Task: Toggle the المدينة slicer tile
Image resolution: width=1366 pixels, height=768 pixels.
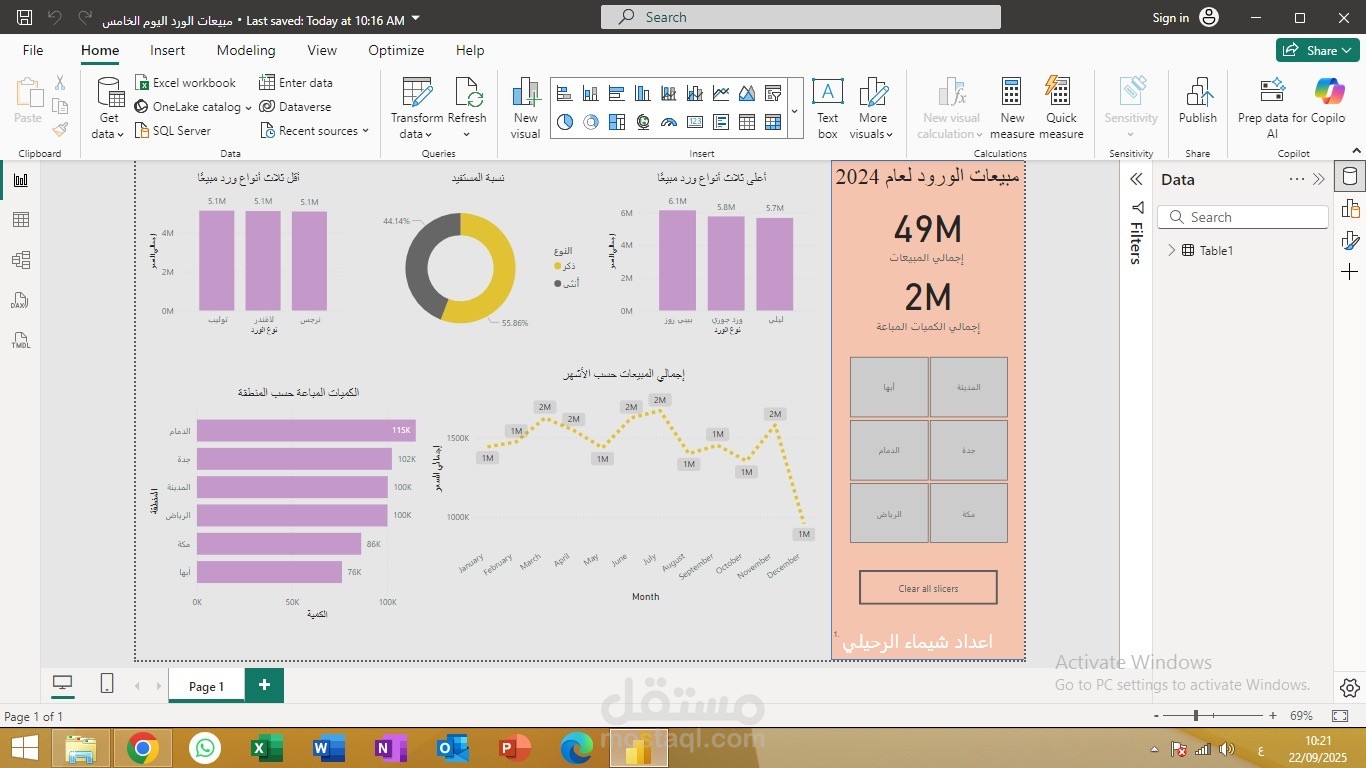Action: tap(969, 387)
